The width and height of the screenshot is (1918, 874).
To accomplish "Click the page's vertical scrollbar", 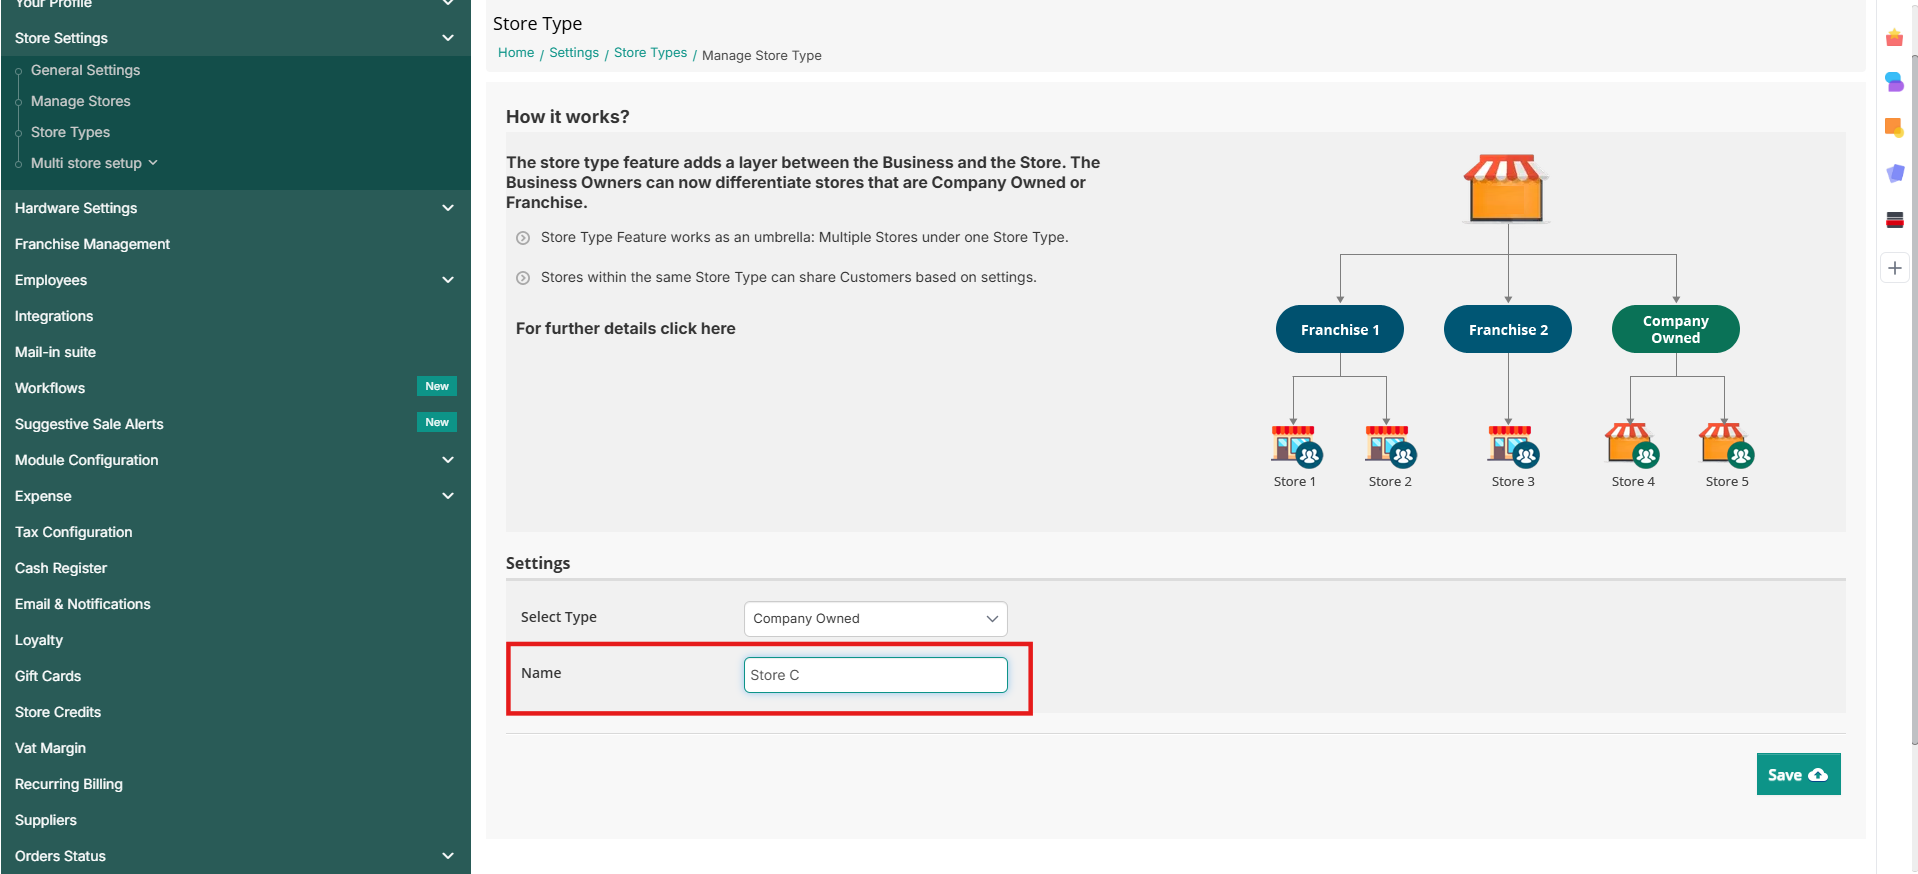I will (1913, 400).
